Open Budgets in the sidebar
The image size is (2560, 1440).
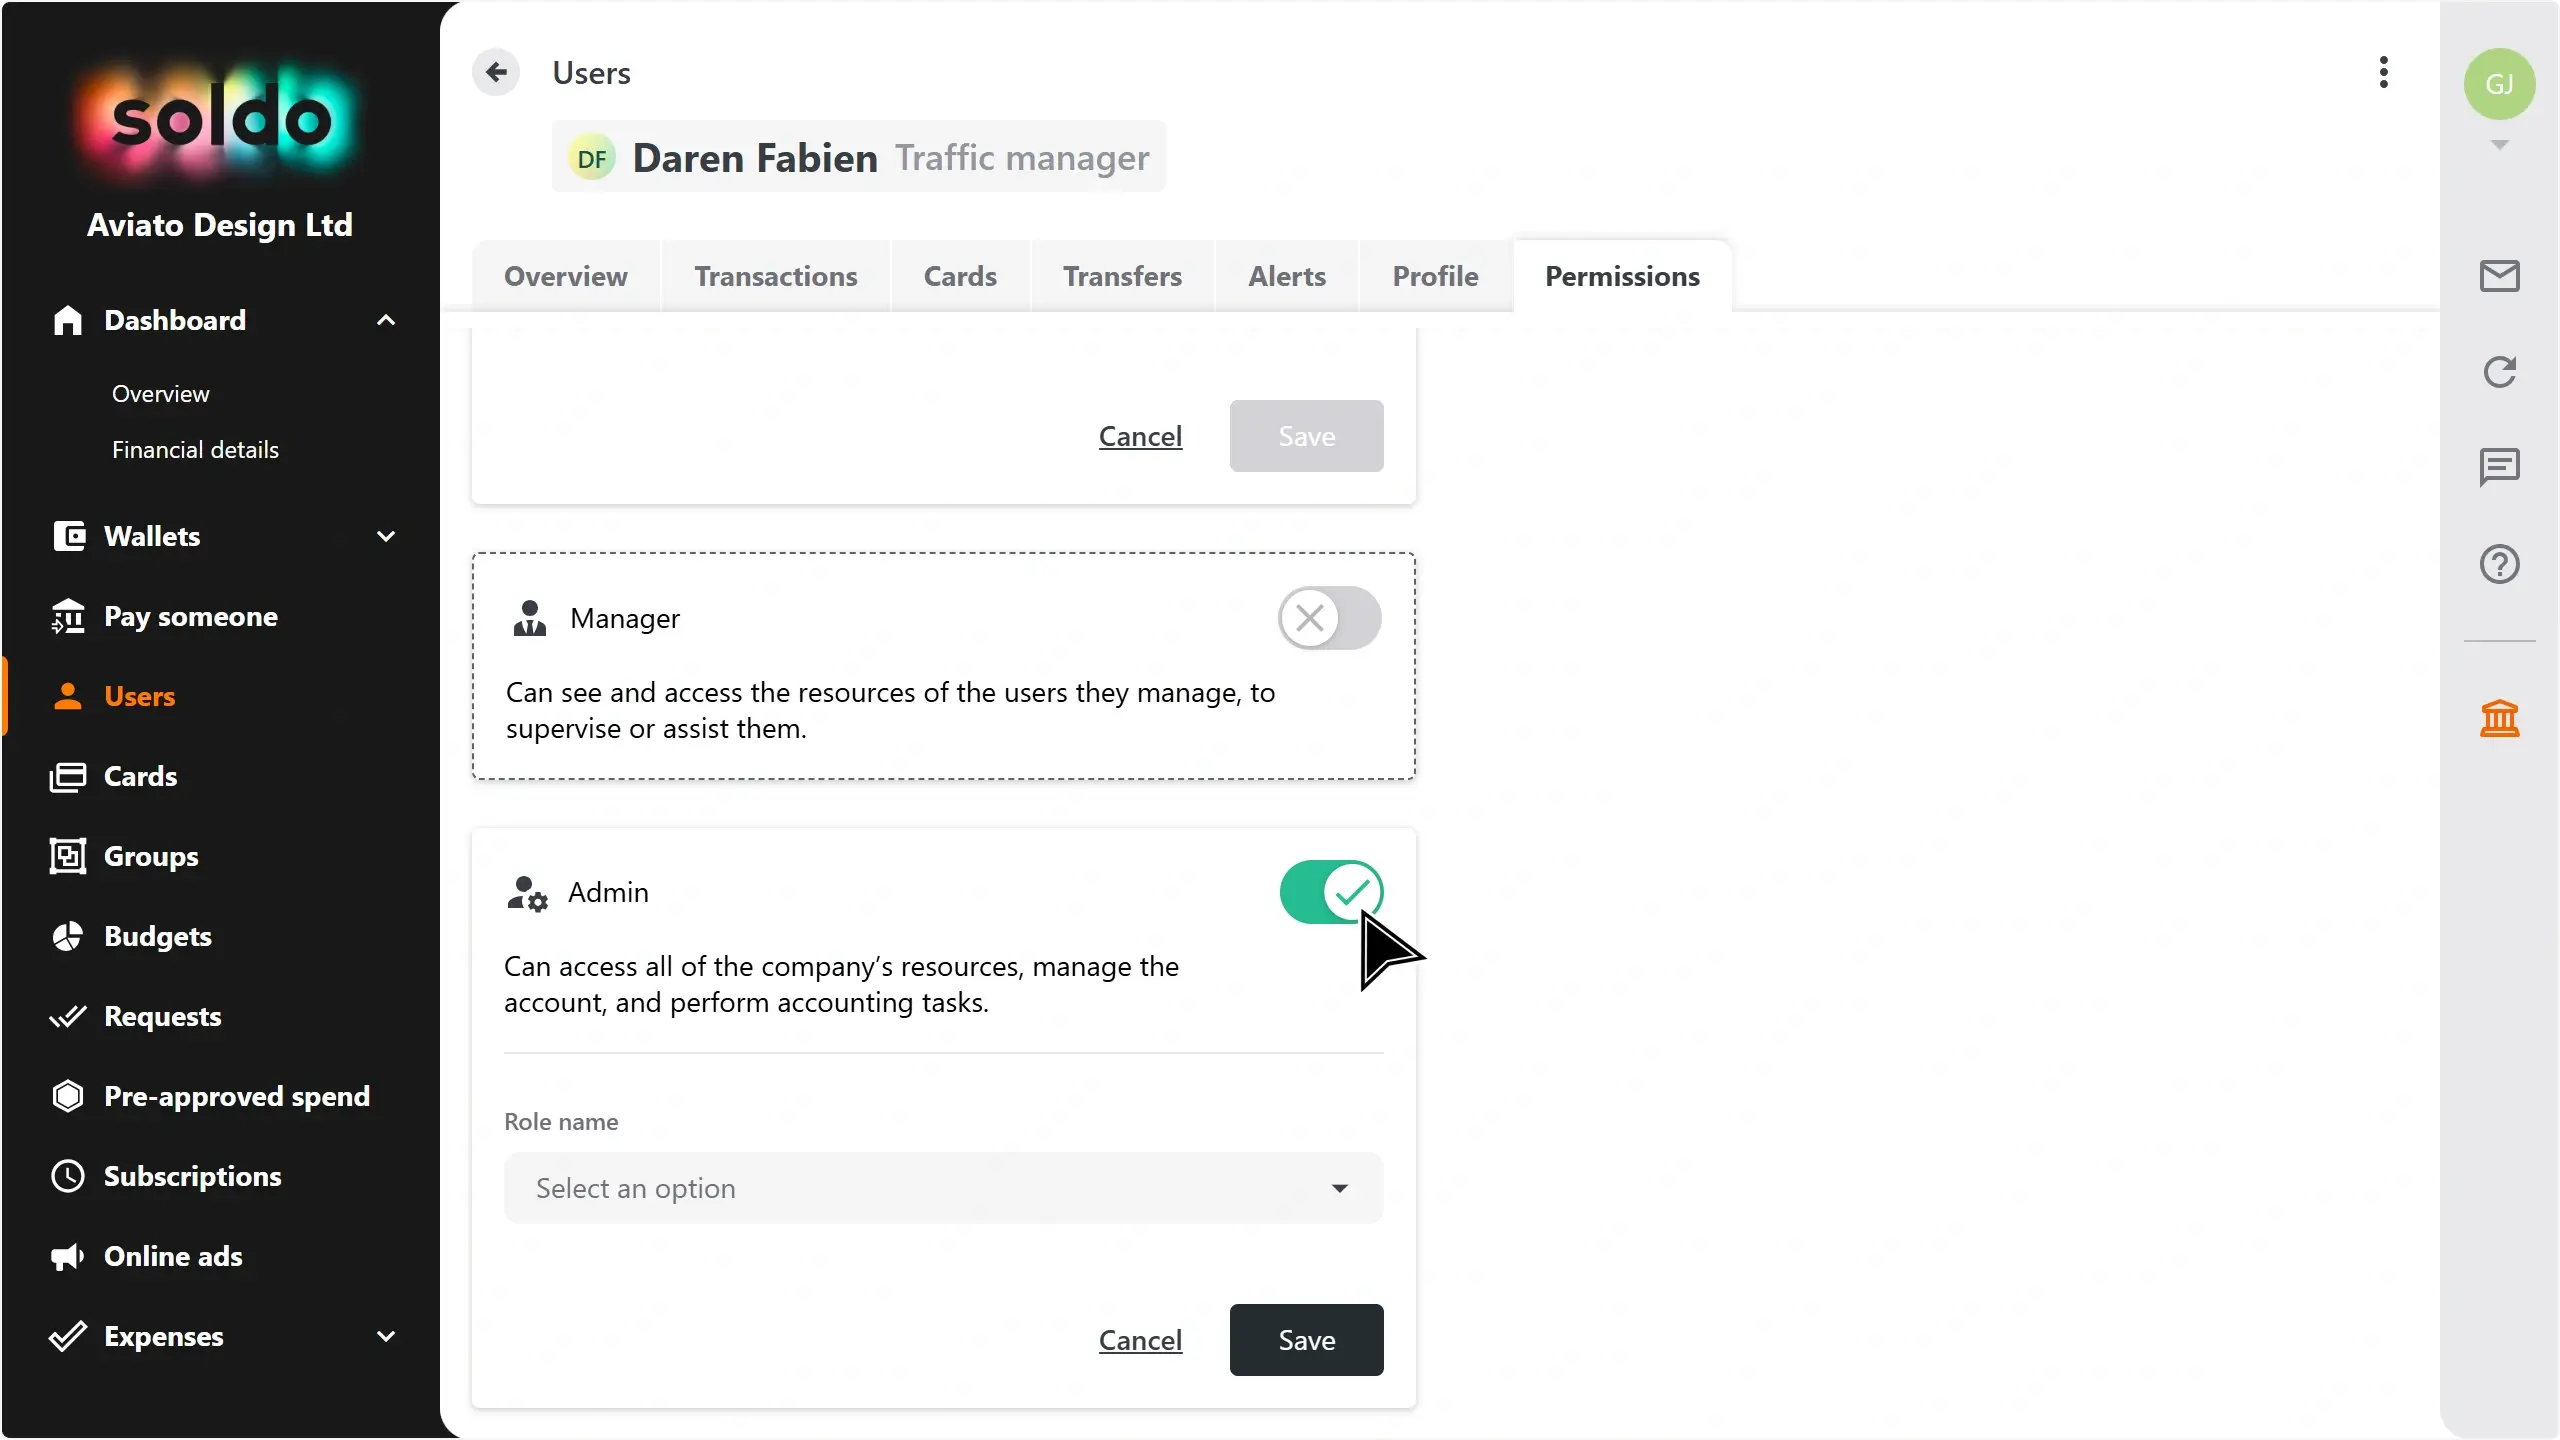158,936
